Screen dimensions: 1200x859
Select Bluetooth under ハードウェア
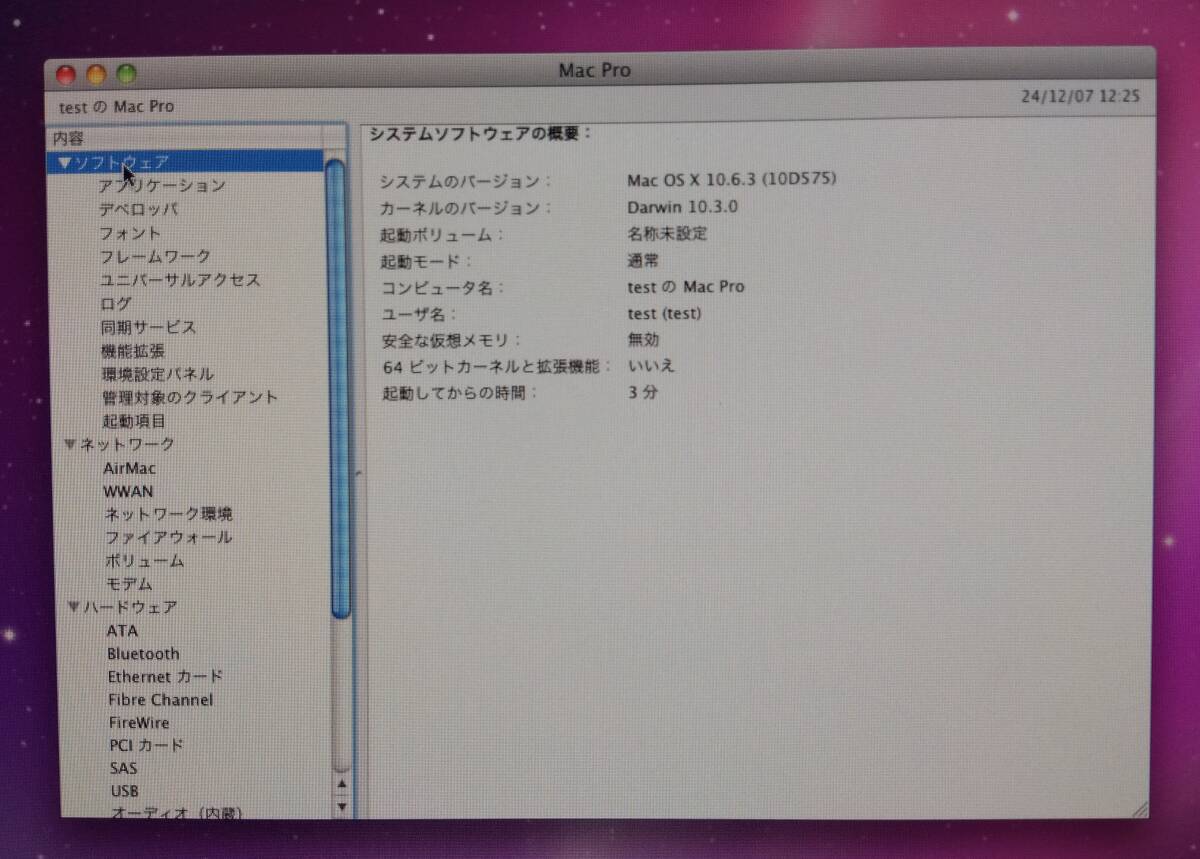pos(144,654)
